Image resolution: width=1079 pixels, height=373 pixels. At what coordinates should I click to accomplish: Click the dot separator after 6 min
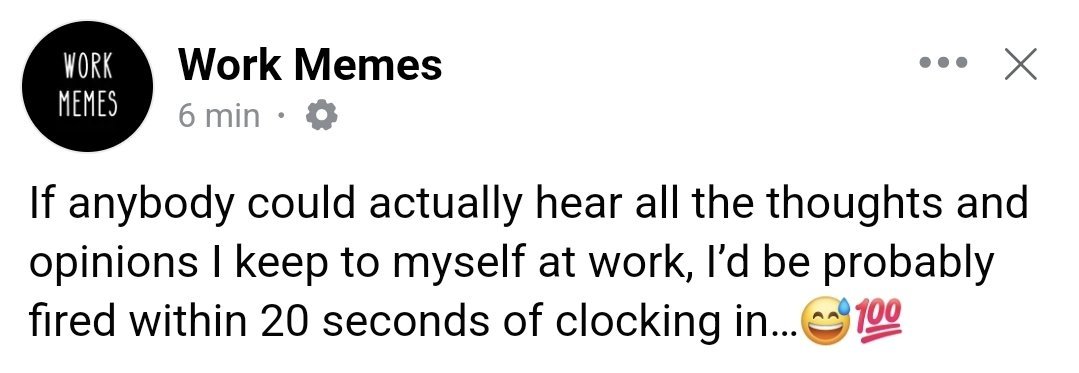click(281, 116)
